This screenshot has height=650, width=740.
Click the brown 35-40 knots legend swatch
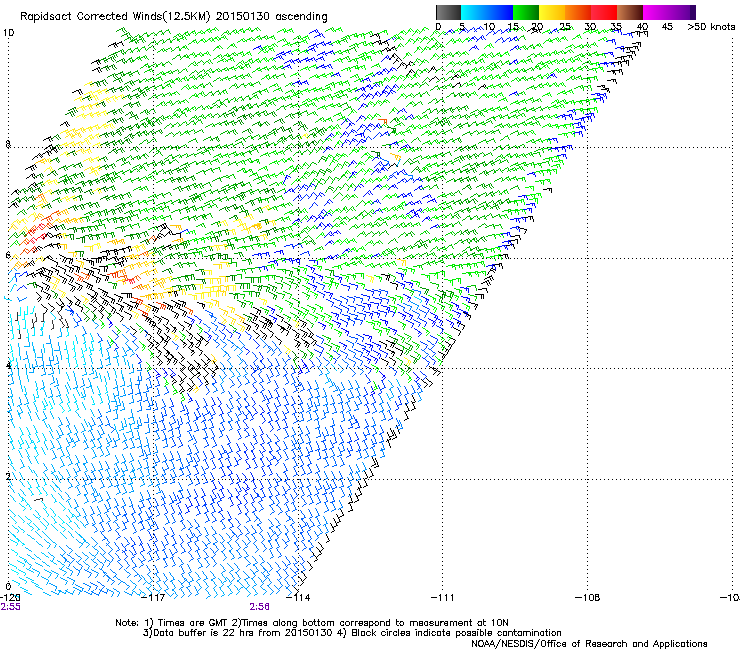tap(630, 12)
